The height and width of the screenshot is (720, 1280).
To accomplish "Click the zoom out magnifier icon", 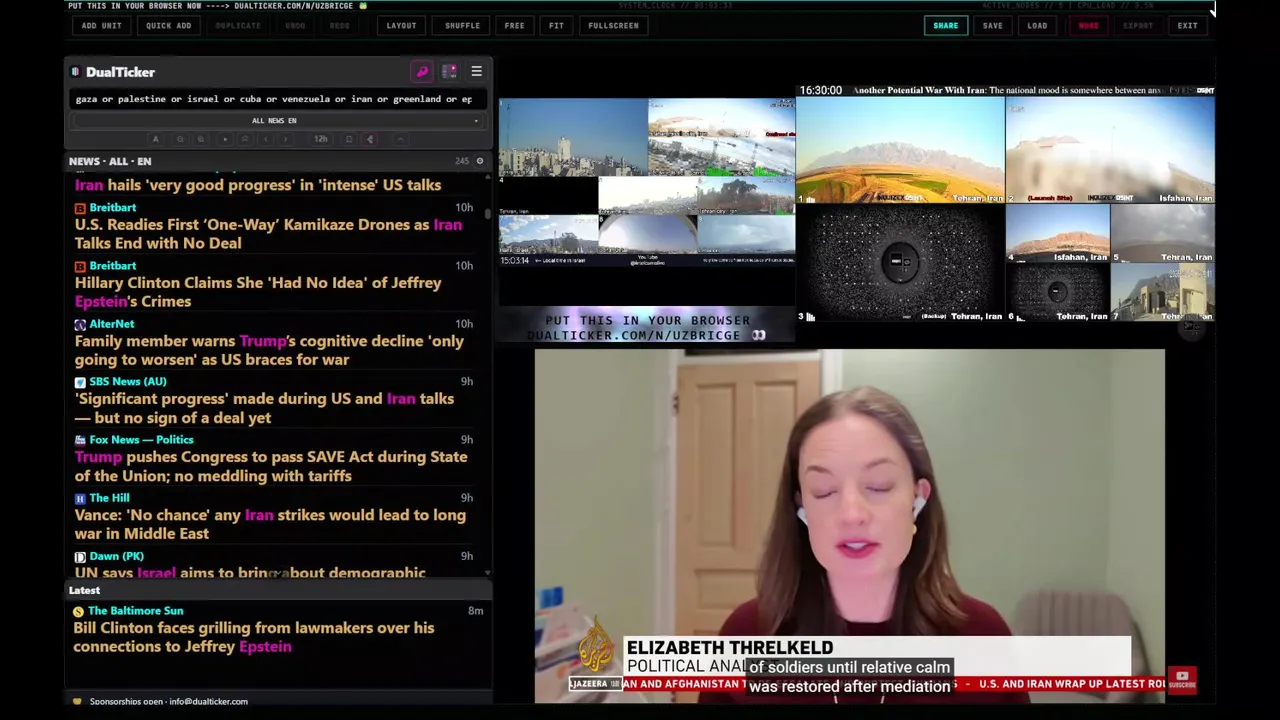I will tap(180, 139).
